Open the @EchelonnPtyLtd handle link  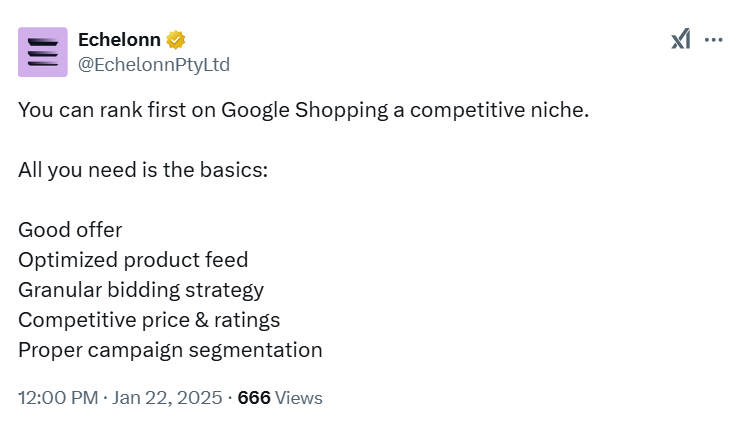pyautogui.click(x=154, y=64)
